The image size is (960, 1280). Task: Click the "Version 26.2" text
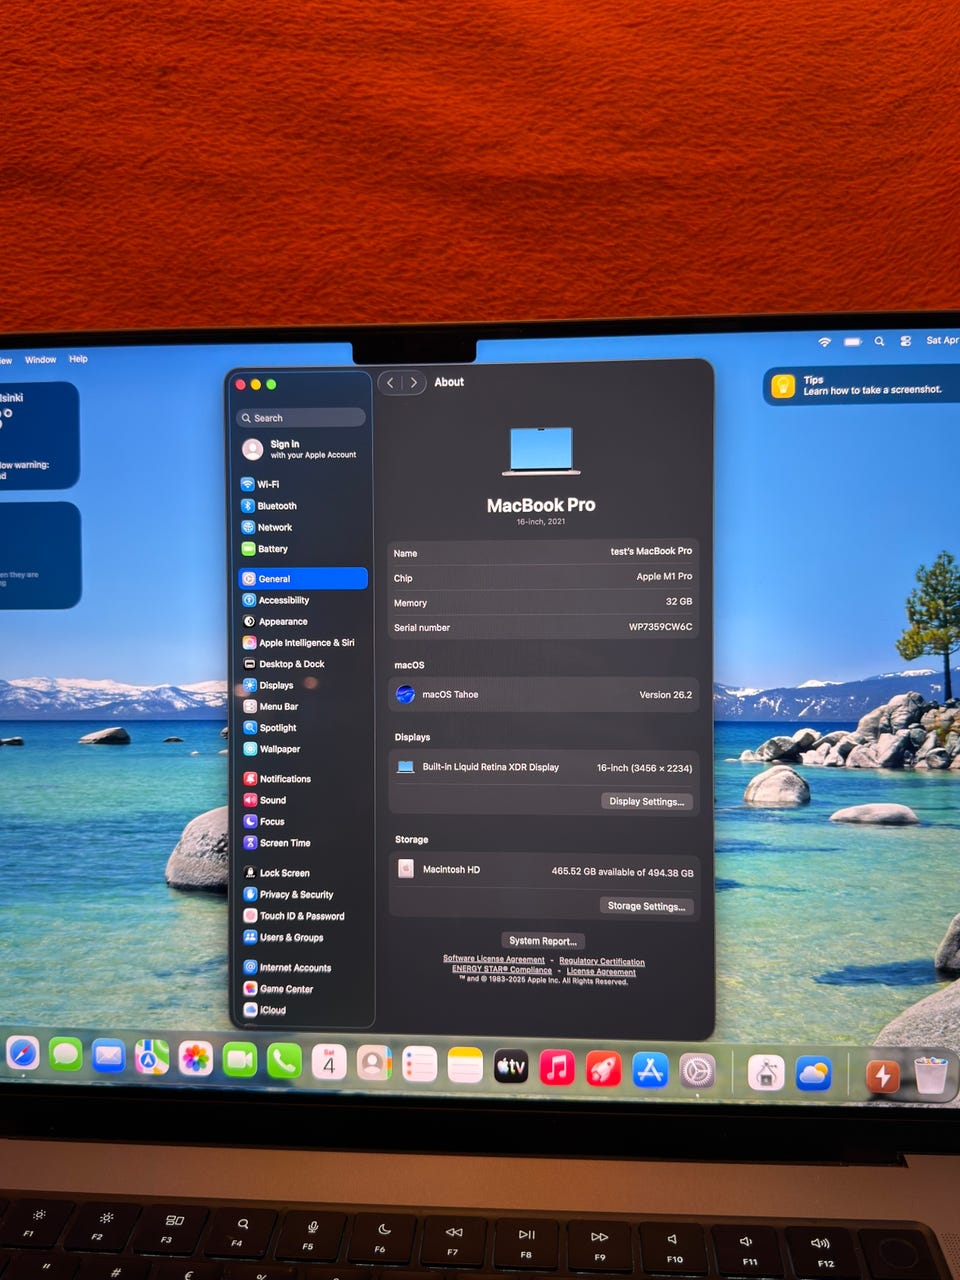666,695
